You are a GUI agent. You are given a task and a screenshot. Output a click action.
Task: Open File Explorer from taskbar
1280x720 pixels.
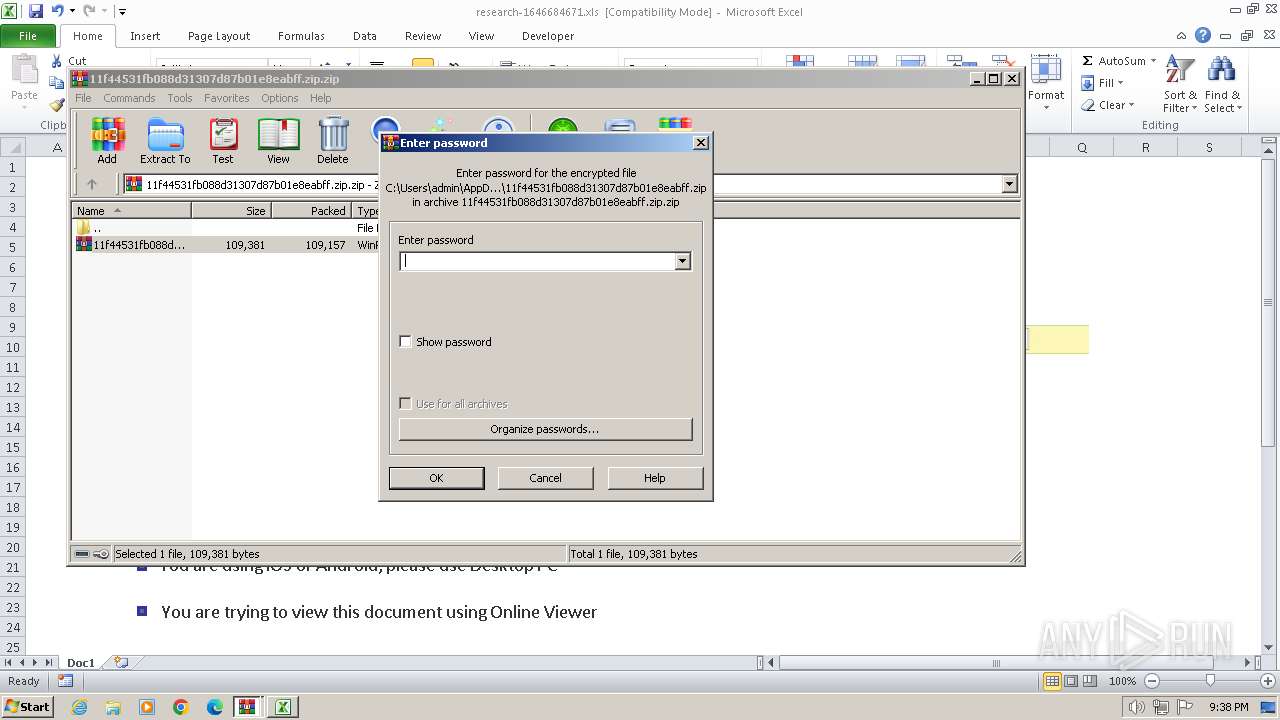tap(113, 707)
